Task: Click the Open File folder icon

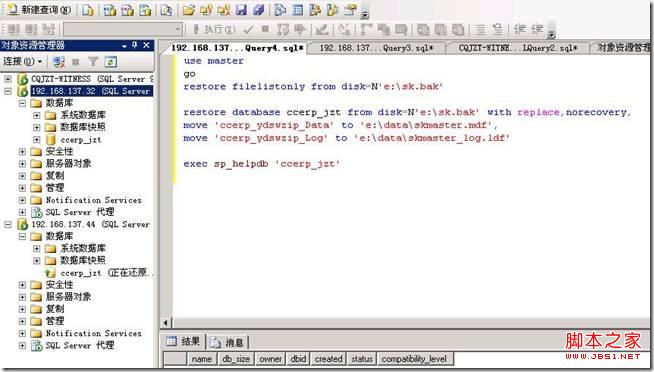Action: click(x=189, y=10)
